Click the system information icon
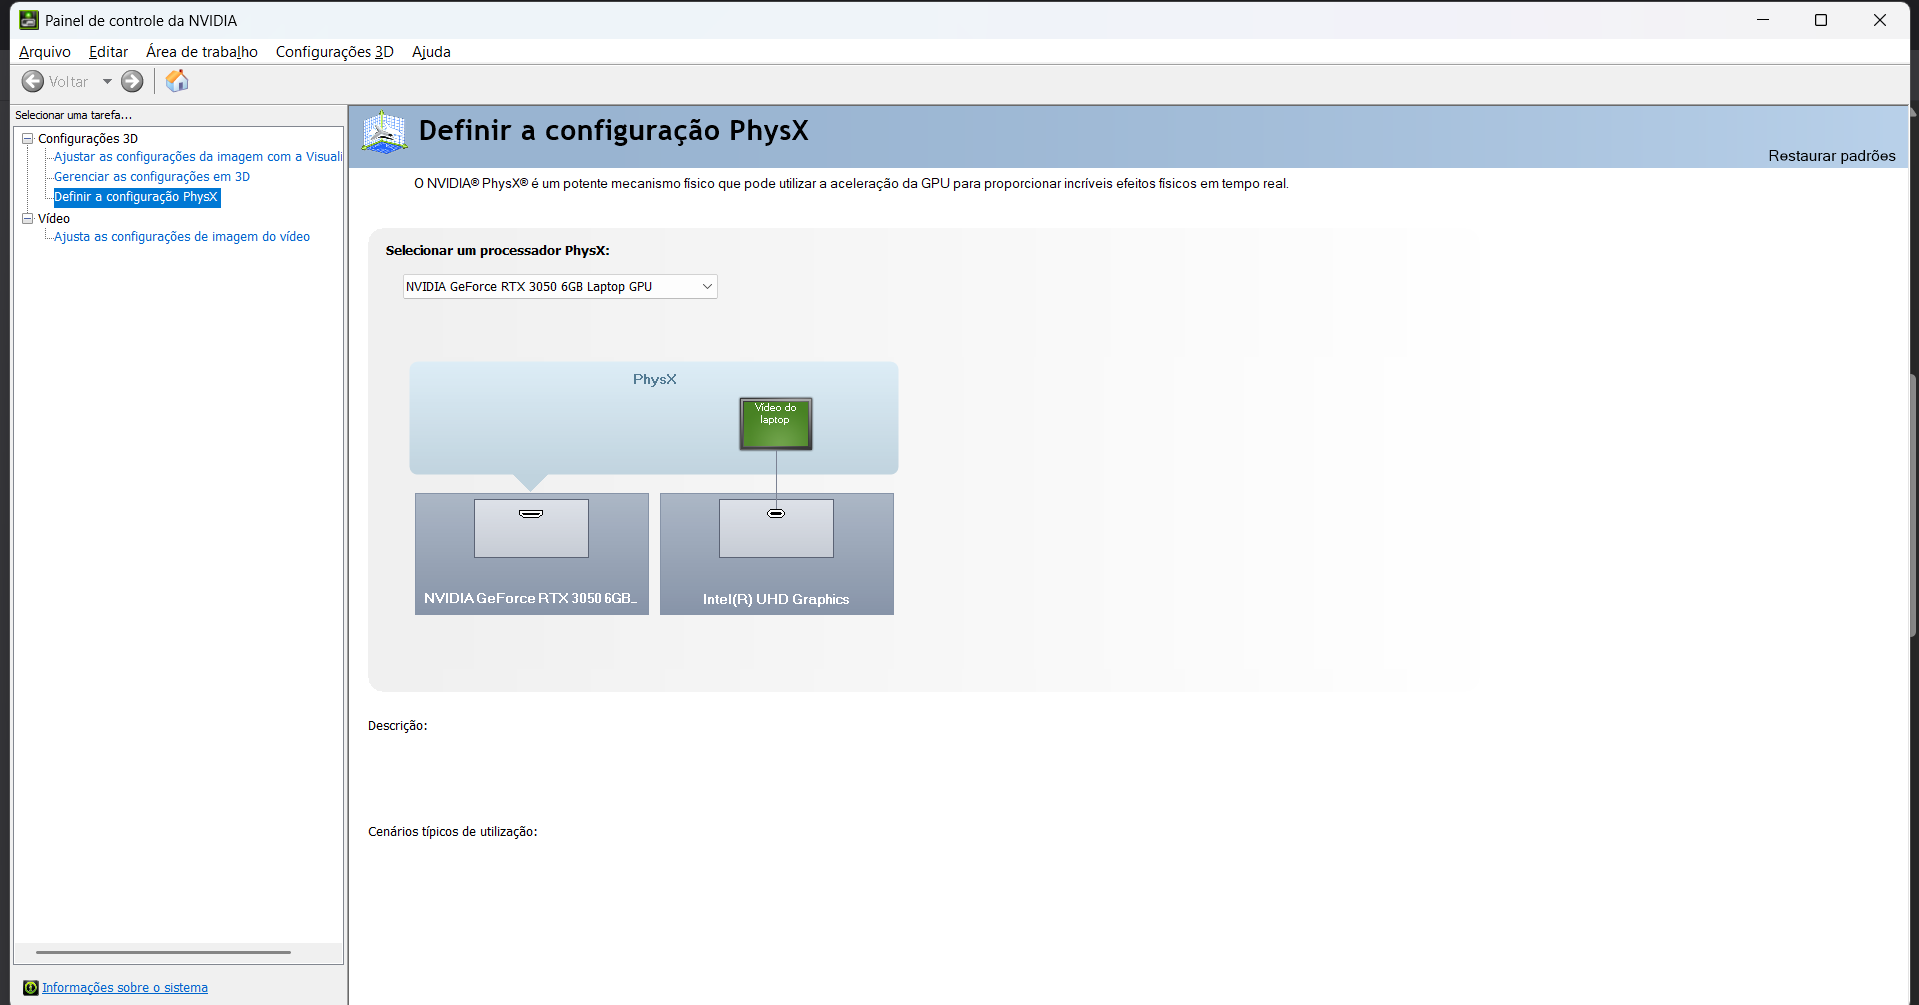This screenshot has width=1919, height=1005. pos(31,988)
